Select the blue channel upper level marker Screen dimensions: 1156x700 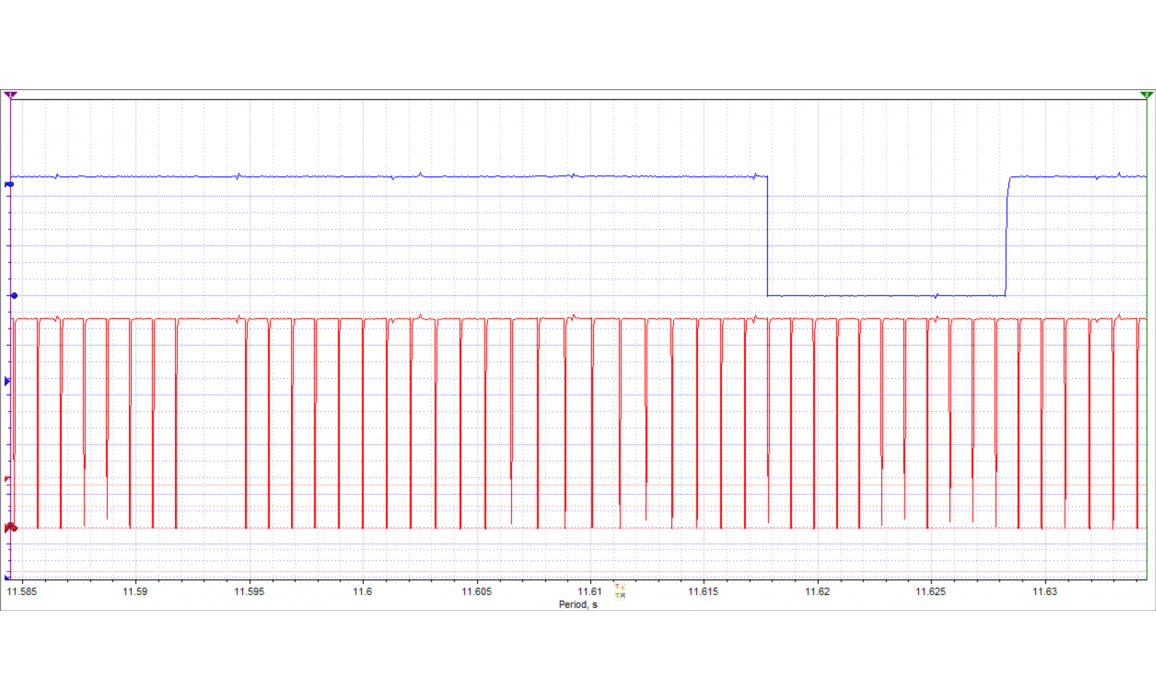tap(10, 184)
